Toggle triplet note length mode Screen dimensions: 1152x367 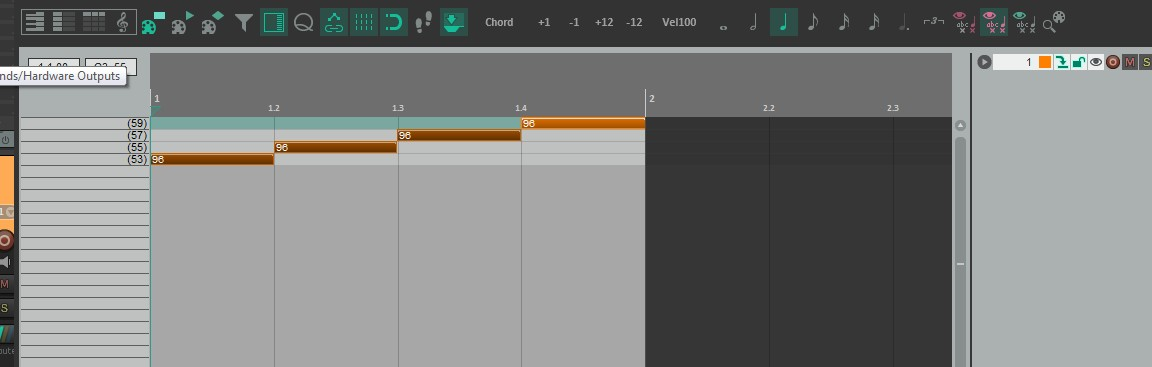click(x=933, y=21)
